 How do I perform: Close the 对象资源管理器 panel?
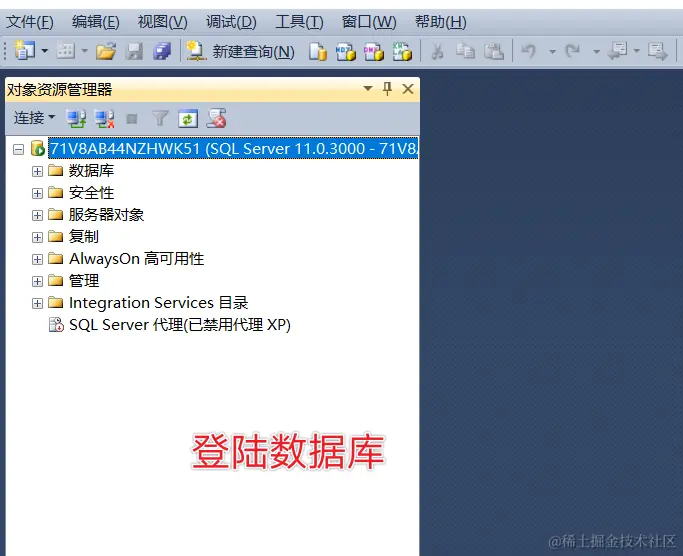tap(408, 89)
